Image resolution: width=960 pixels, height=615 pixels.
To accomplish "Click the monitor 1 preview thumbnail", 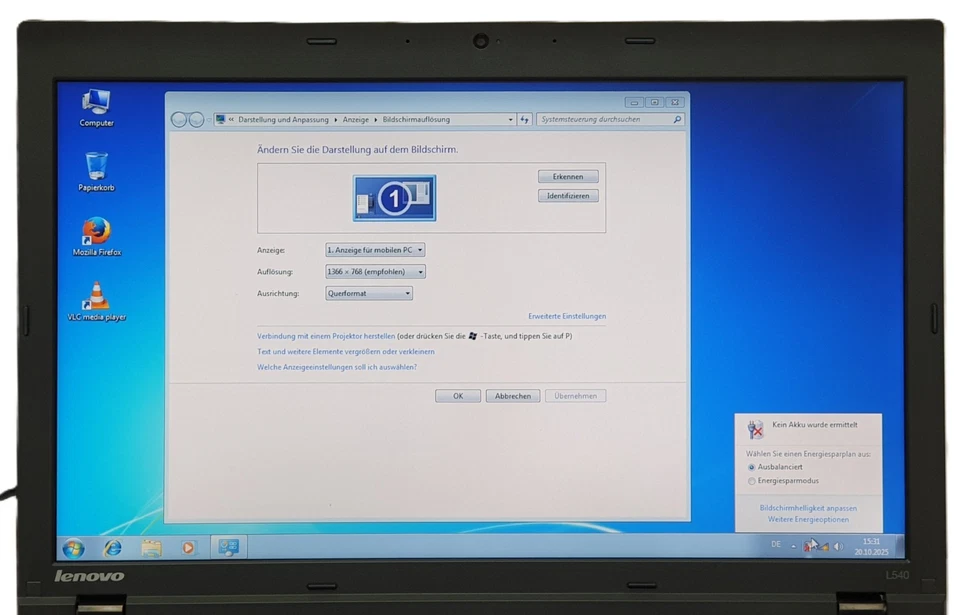I will coord(394,198).
